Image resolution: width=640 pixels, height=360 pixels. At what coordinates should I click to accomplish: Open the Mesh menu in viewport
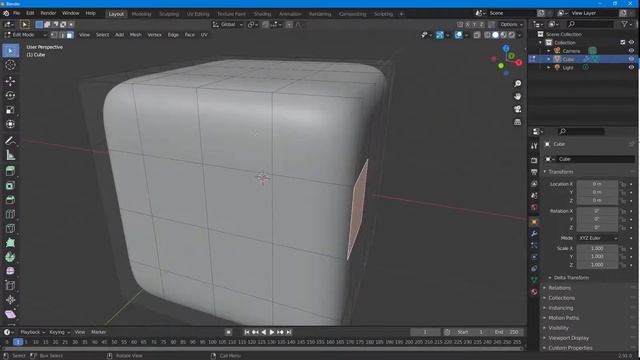[x=136, y=35]
